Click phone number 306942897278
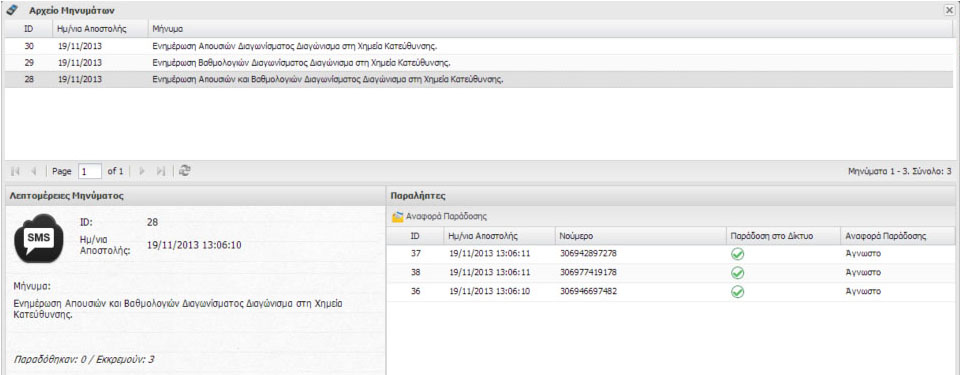The height and width of the screenshot is (375, 960). [588, 253]
